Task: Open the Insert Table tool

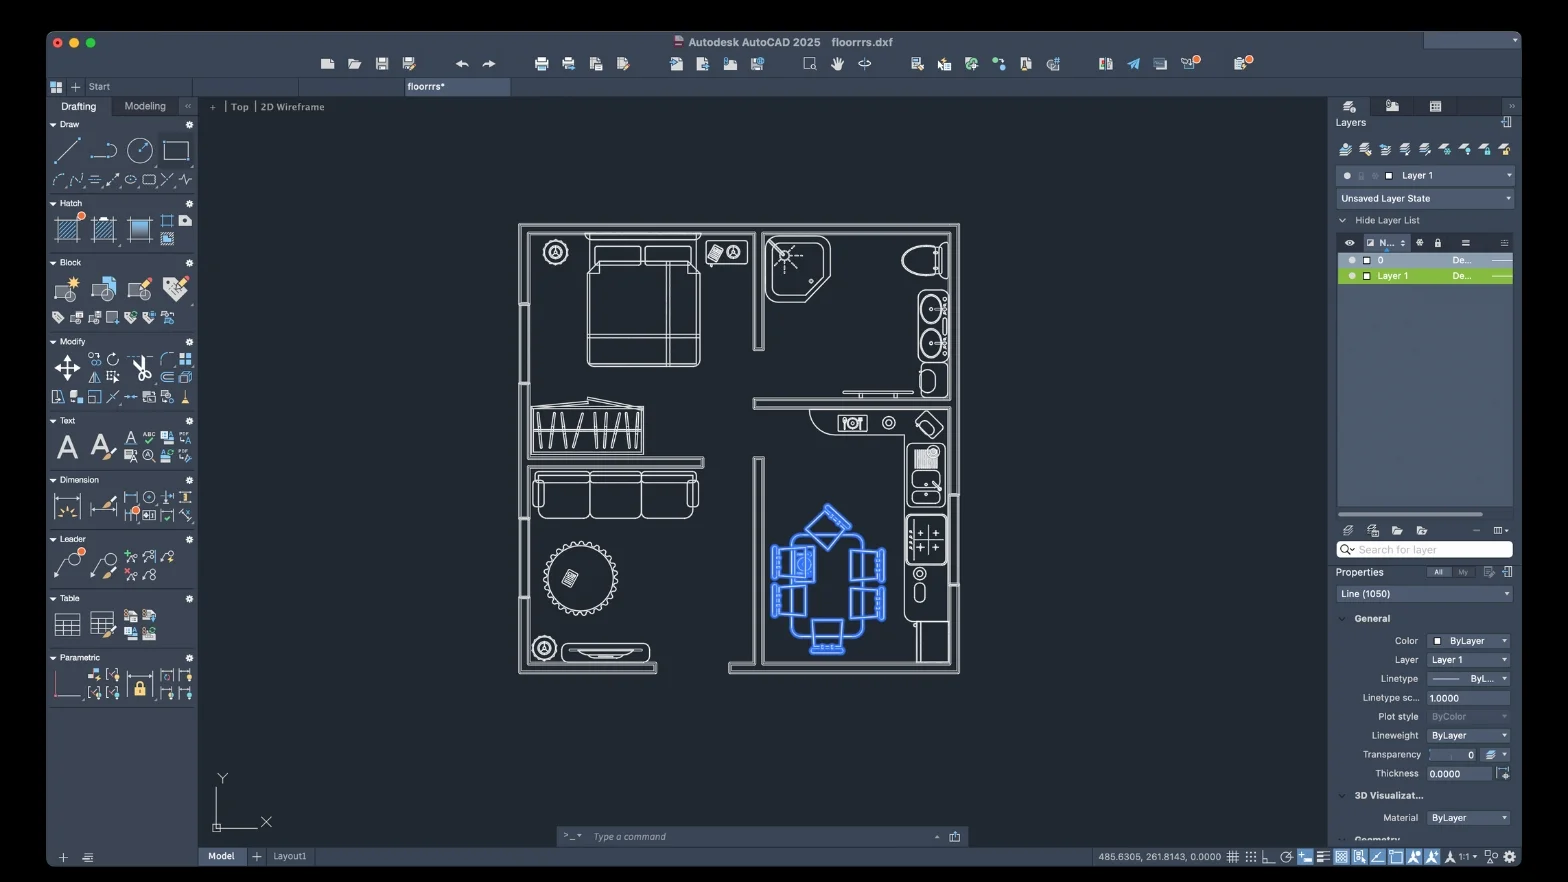Action: click(67, 626)
